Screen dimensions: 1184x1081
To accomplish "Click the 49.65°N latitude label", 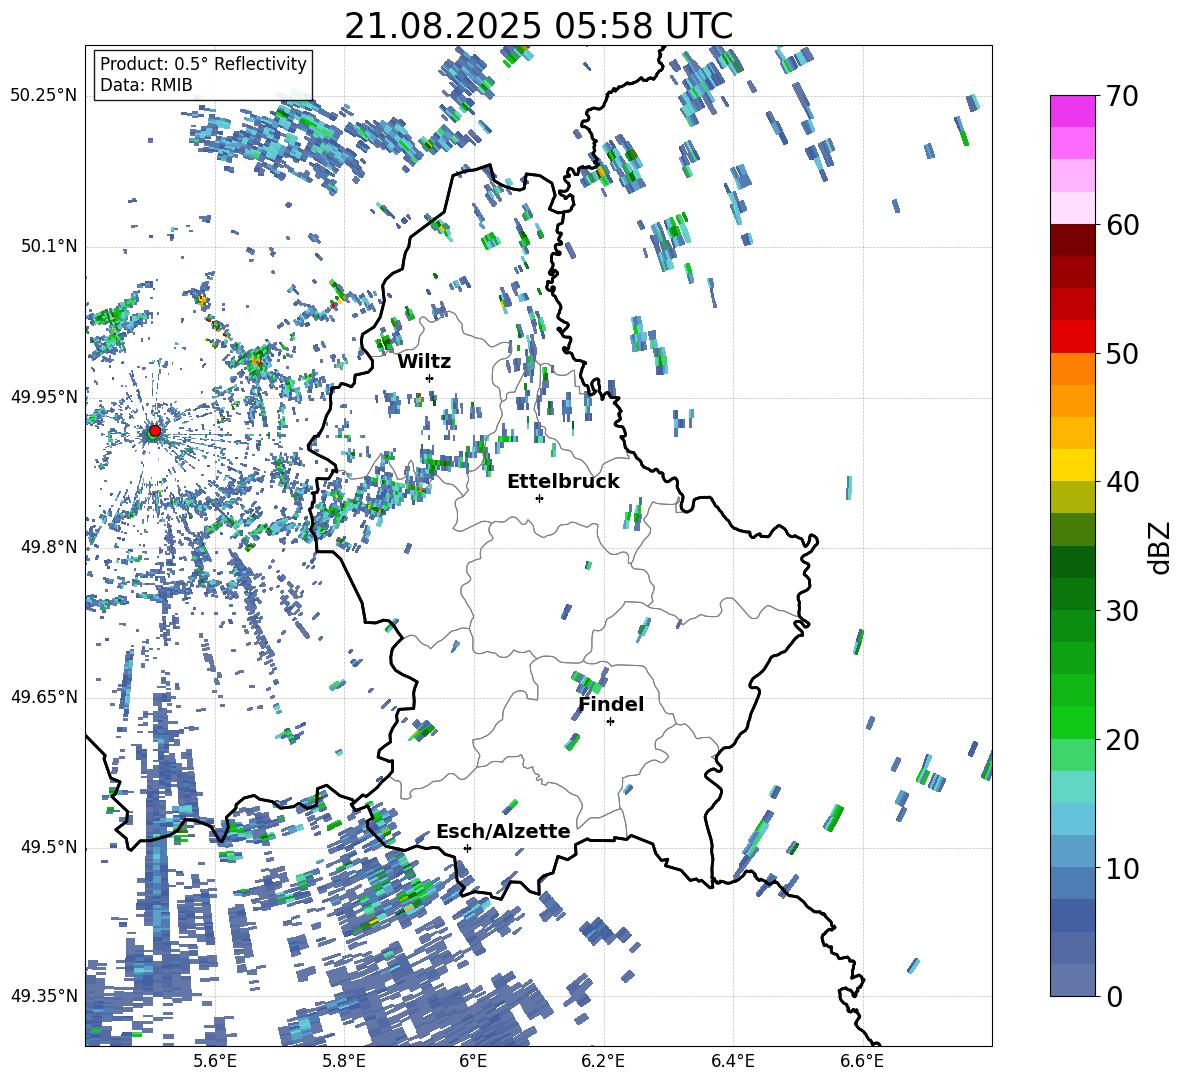I will (44, 697).
